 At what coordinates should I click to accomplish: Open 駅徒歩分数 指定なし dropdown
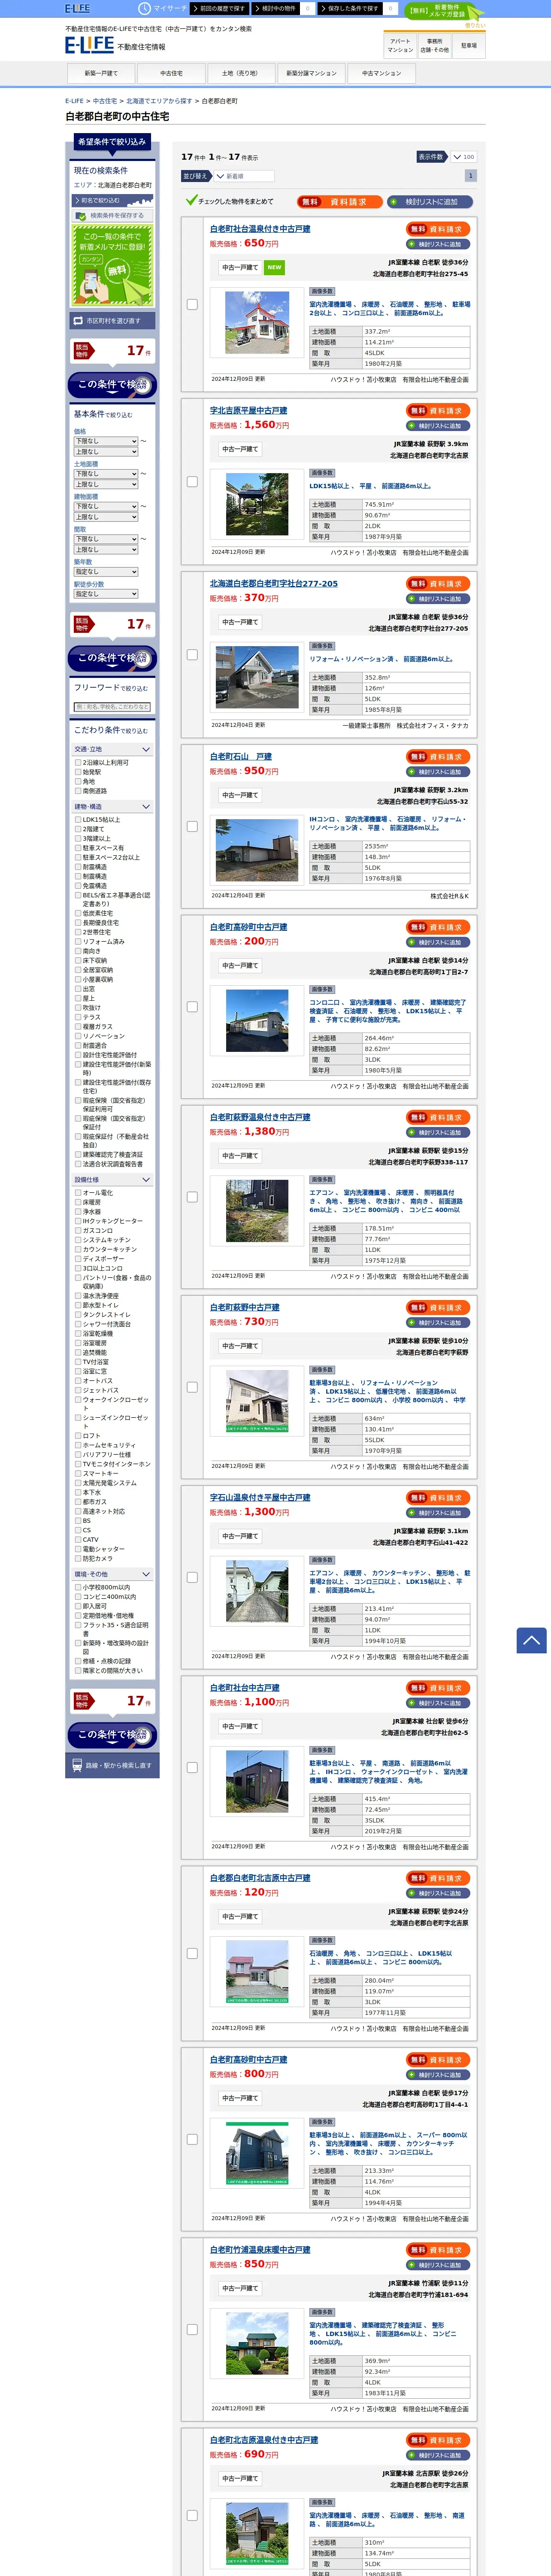pos(105,594)
